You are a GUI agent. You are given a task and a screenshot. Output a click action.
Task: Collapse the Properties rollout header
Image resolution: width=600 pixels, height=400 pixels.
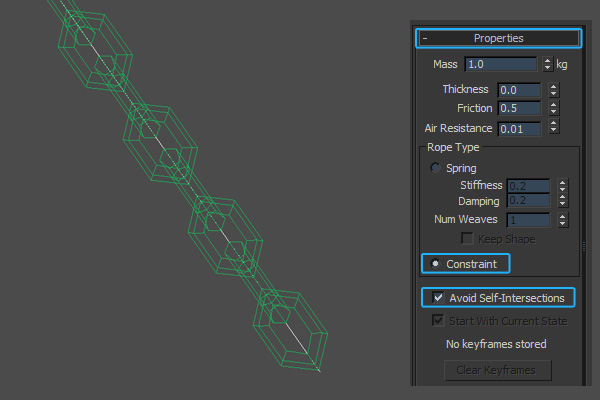click(x=499, y=38)
